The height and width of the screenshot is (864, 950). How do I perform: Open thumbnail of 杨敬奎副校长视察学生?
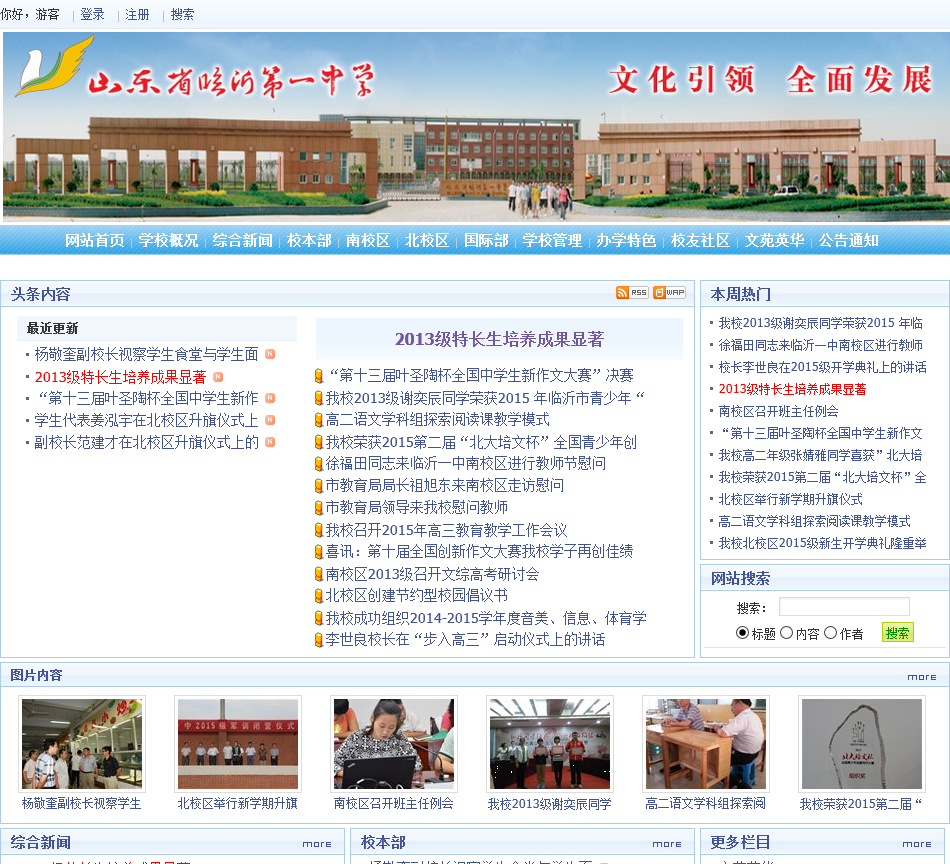(82, 744)
